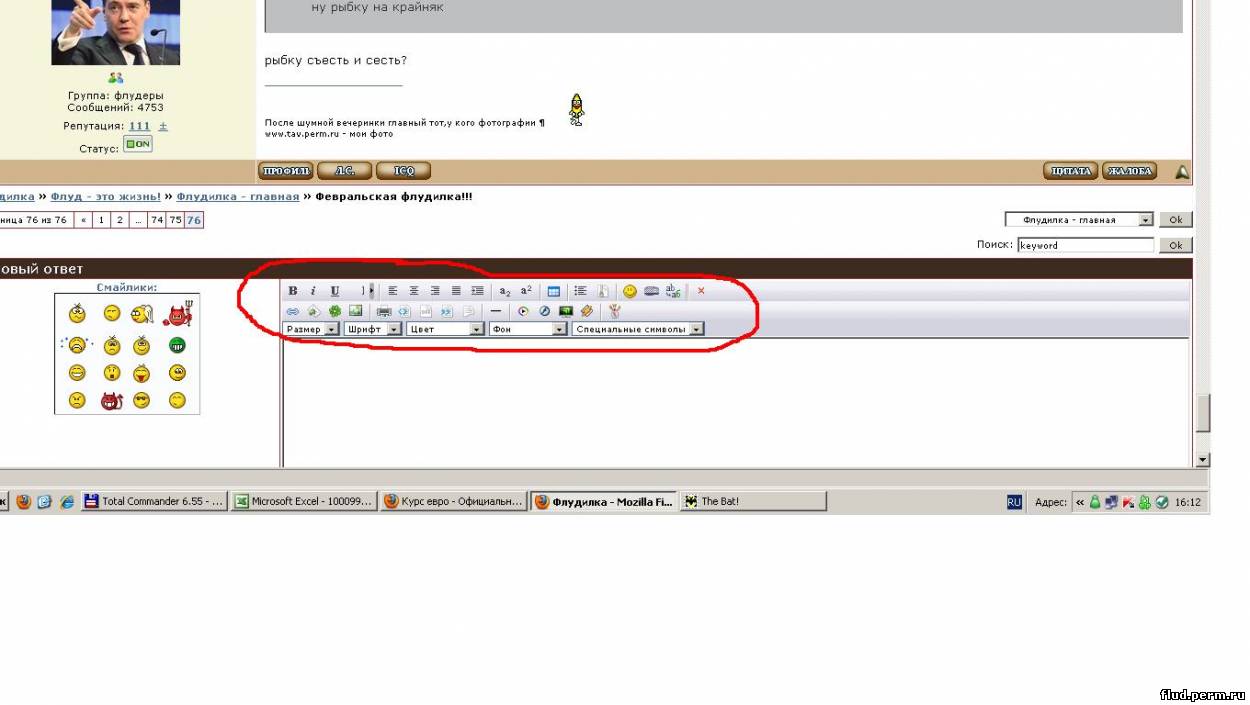Click the Флудилка - главная breadcrumb link
The height and width of the screenshot is (705, 1250).
238,197
